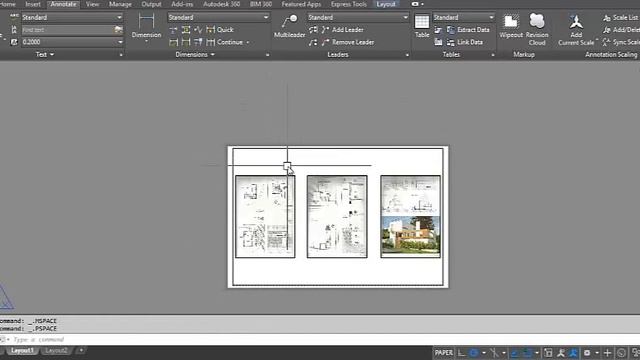Toggle object snap in the status bar
640x360 pixels.
click(527, 353)
